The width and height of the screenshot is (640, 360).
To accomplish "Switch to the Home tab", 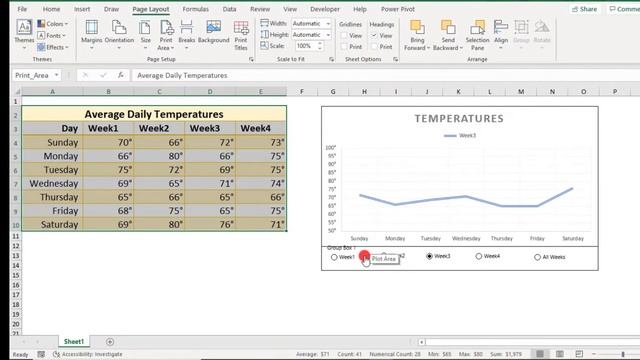I will coord(51,9).
